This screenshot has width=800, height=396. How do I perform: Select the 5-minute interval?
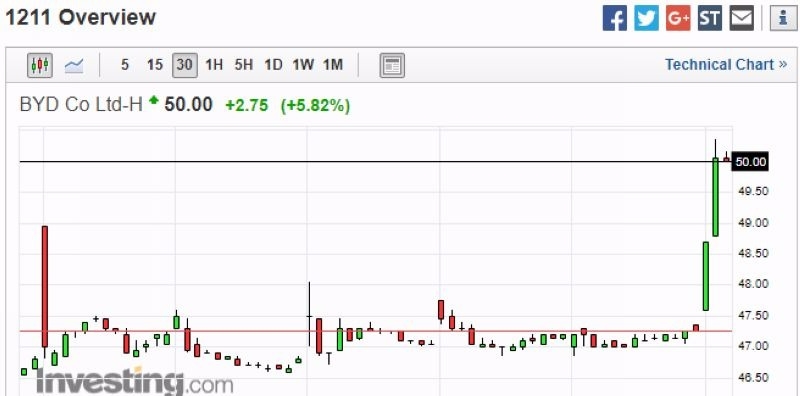pos(124,65)
